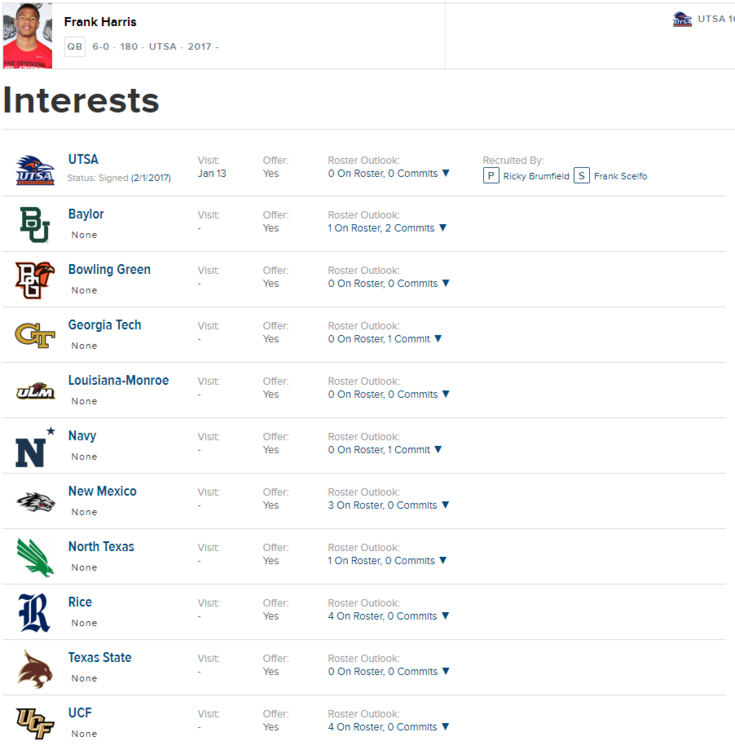Click the UCF logo icon
The image size is (735, 750).
34,723
